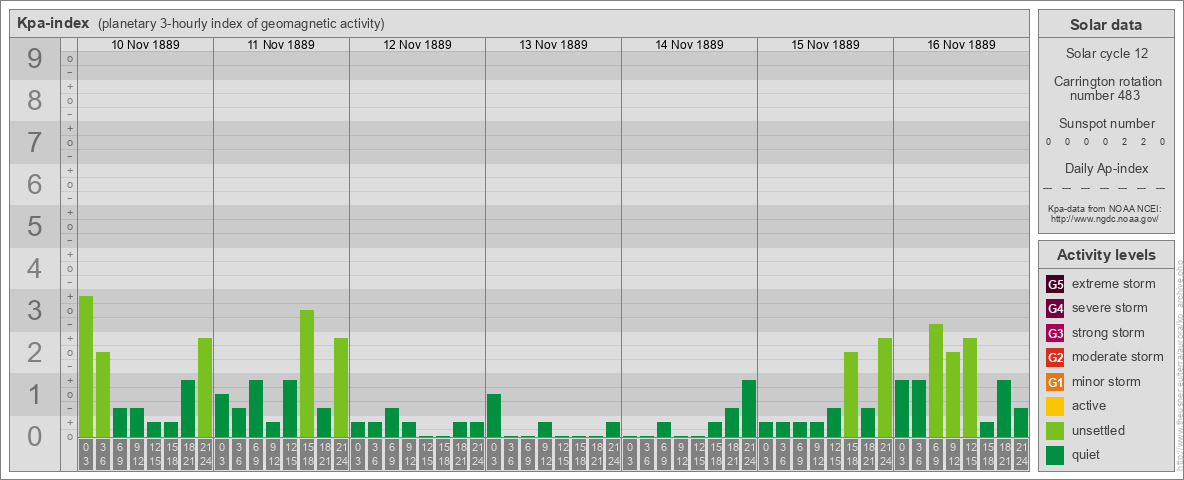Click the 'Daily Ap-index' label

coord(1106,168)
